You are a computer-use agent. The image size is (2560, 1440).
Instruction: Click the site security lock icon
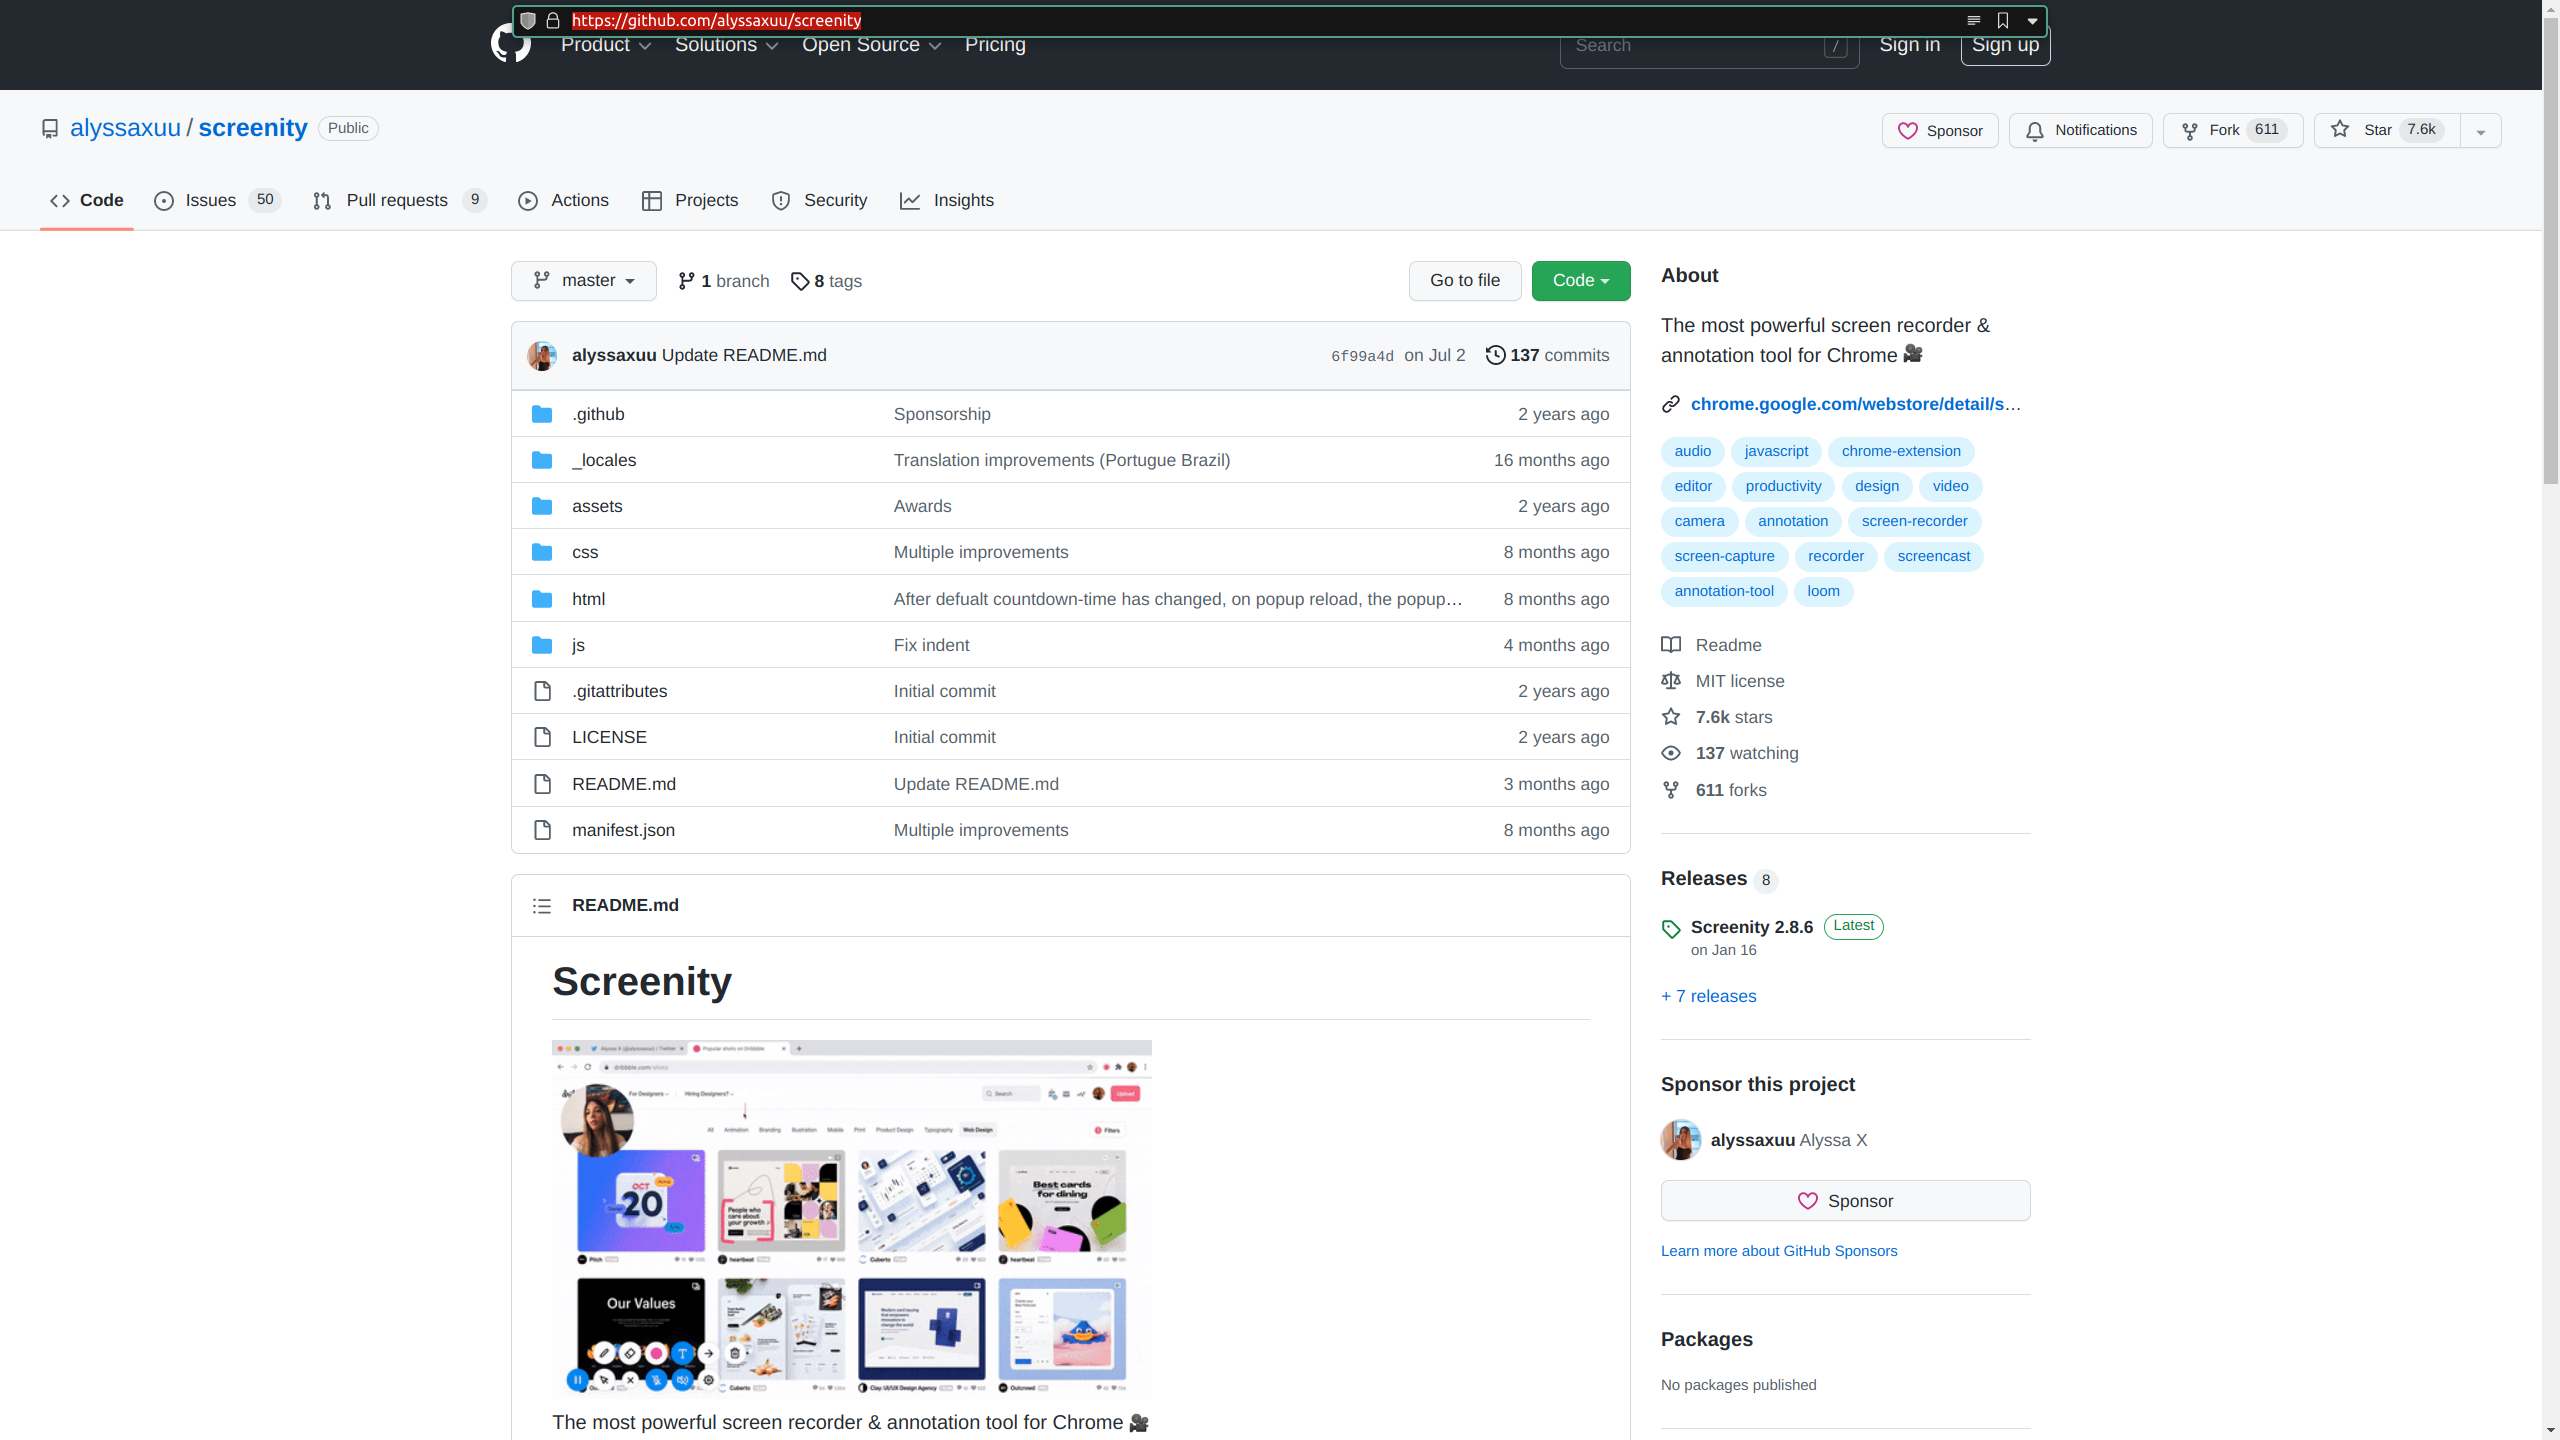(x=553, y=20)
